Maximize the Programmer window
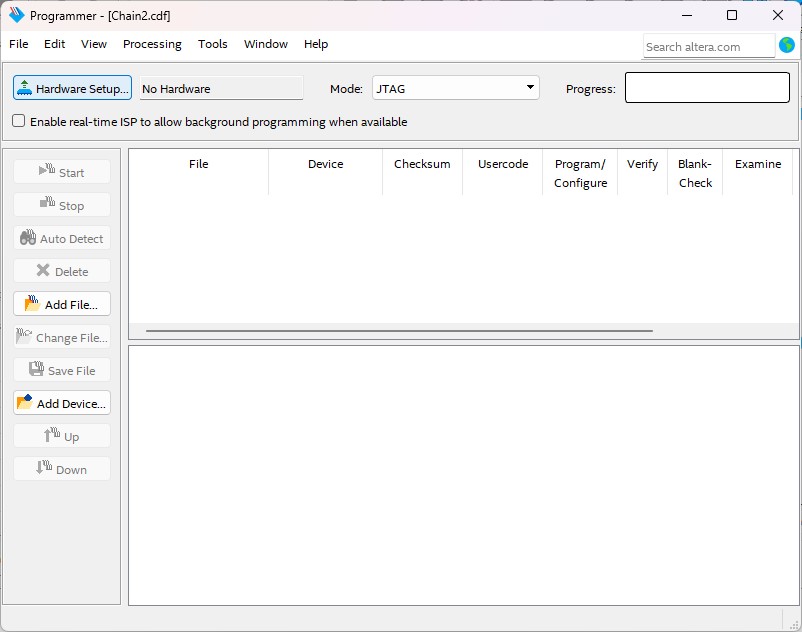Viewport: 802px width, 632px height. tap(732, 15)
